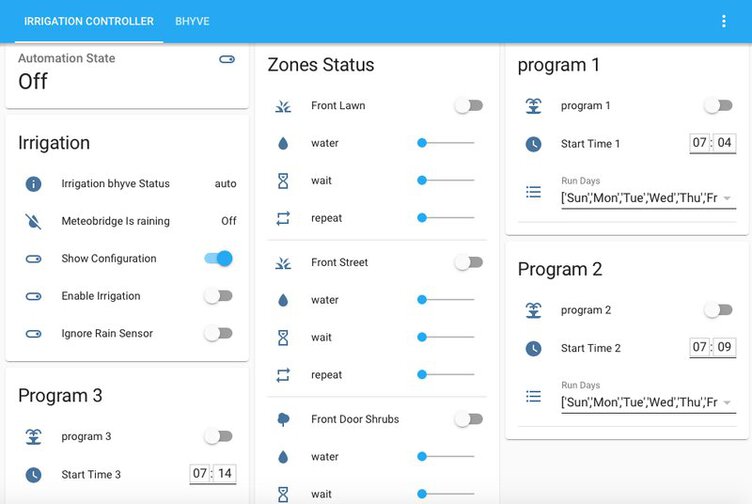
Task: Turn on the Front Lawn zone switch
Action: coord(469,106)
